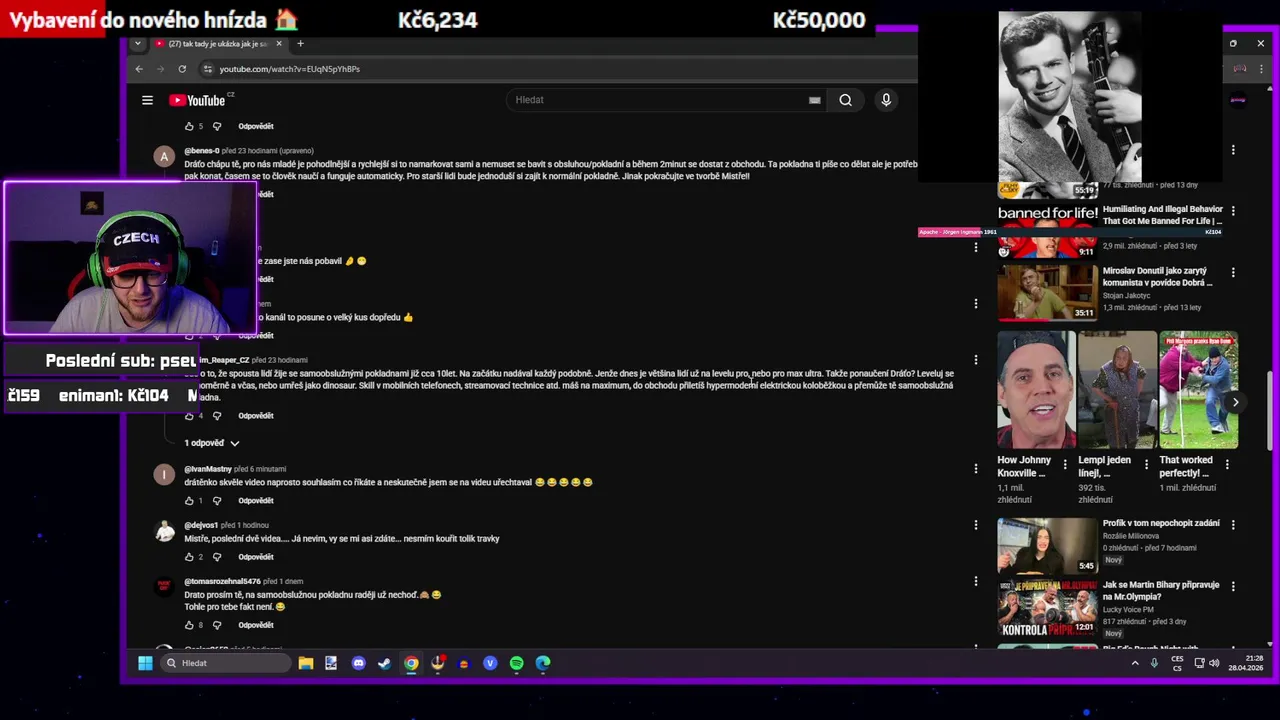Open more options for @IvanMastny's comment
This screenshot has height=720, width=1280.
976,468
